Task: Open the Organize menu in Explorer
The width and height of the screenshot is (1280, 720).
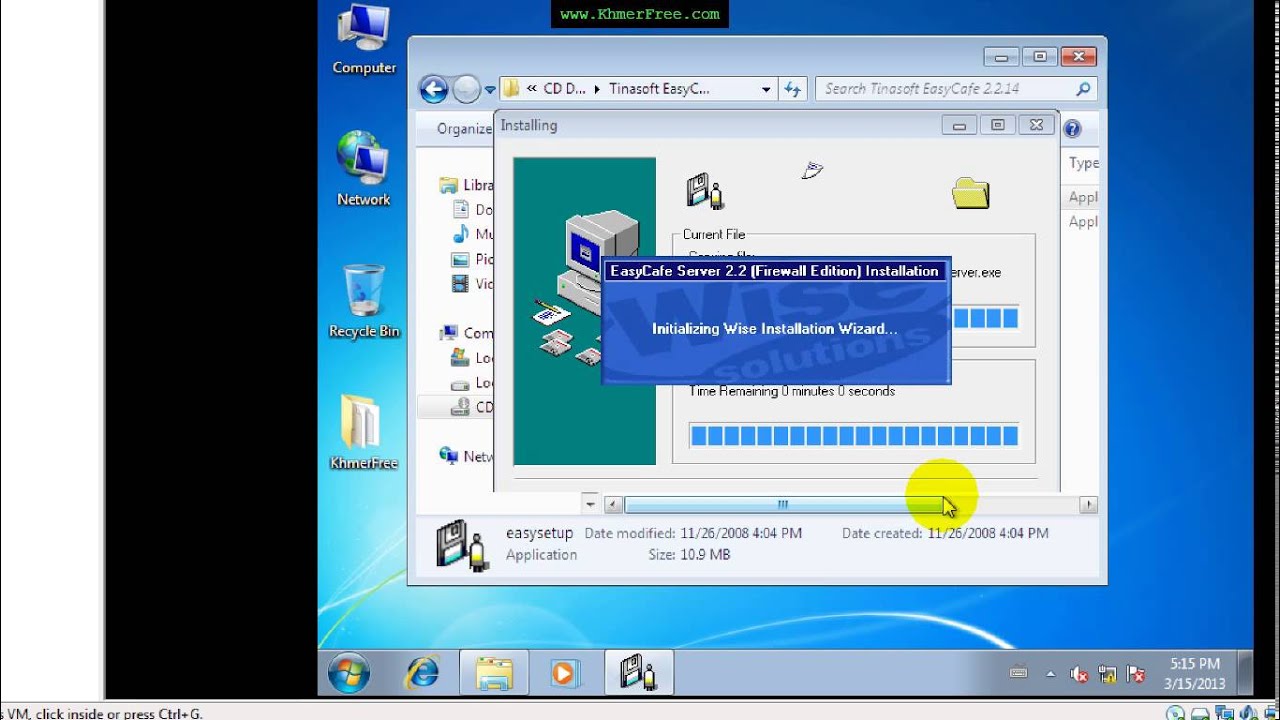Action: 464,129
